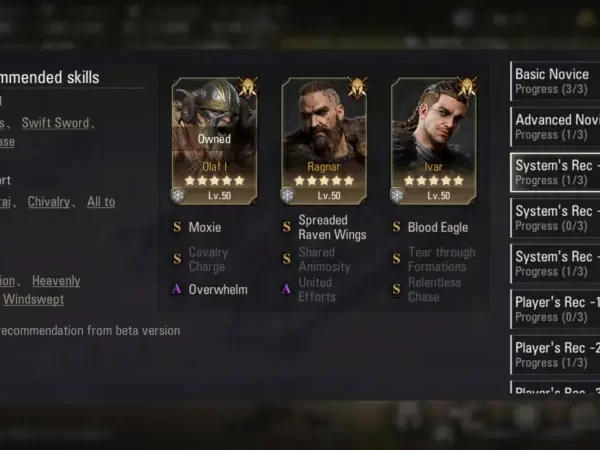
Task: Click the S rank icon beside Moxie
Action: coord(177,227)
